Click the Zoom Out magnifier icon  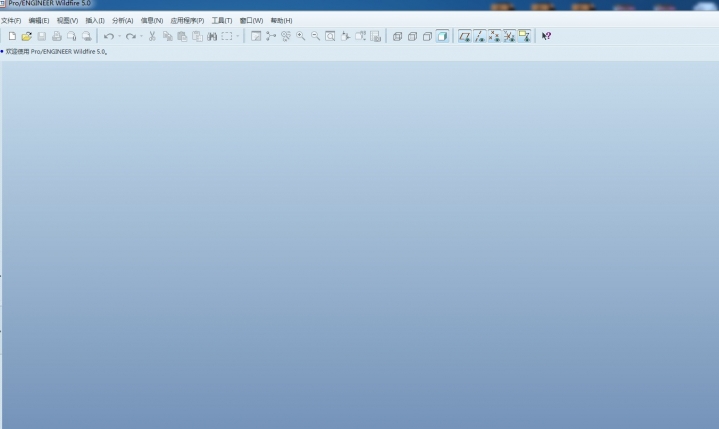[315, 36]
